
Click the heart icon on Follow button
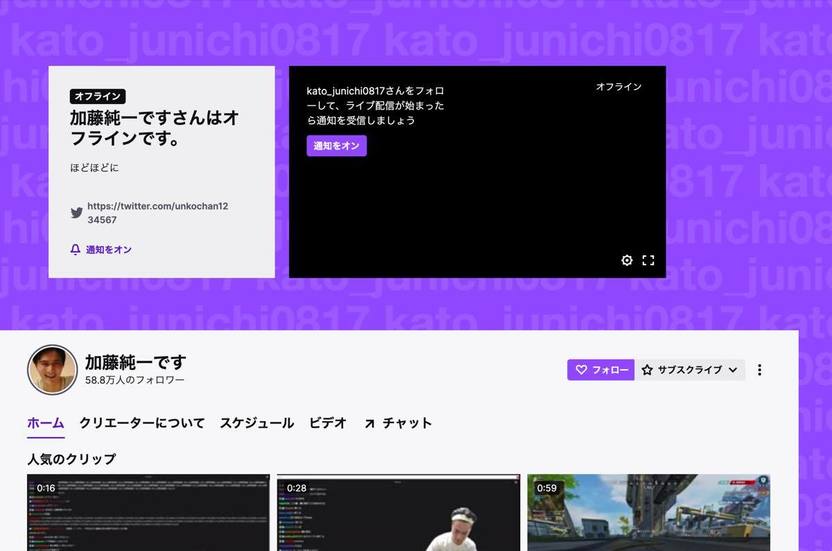point(581,370)
